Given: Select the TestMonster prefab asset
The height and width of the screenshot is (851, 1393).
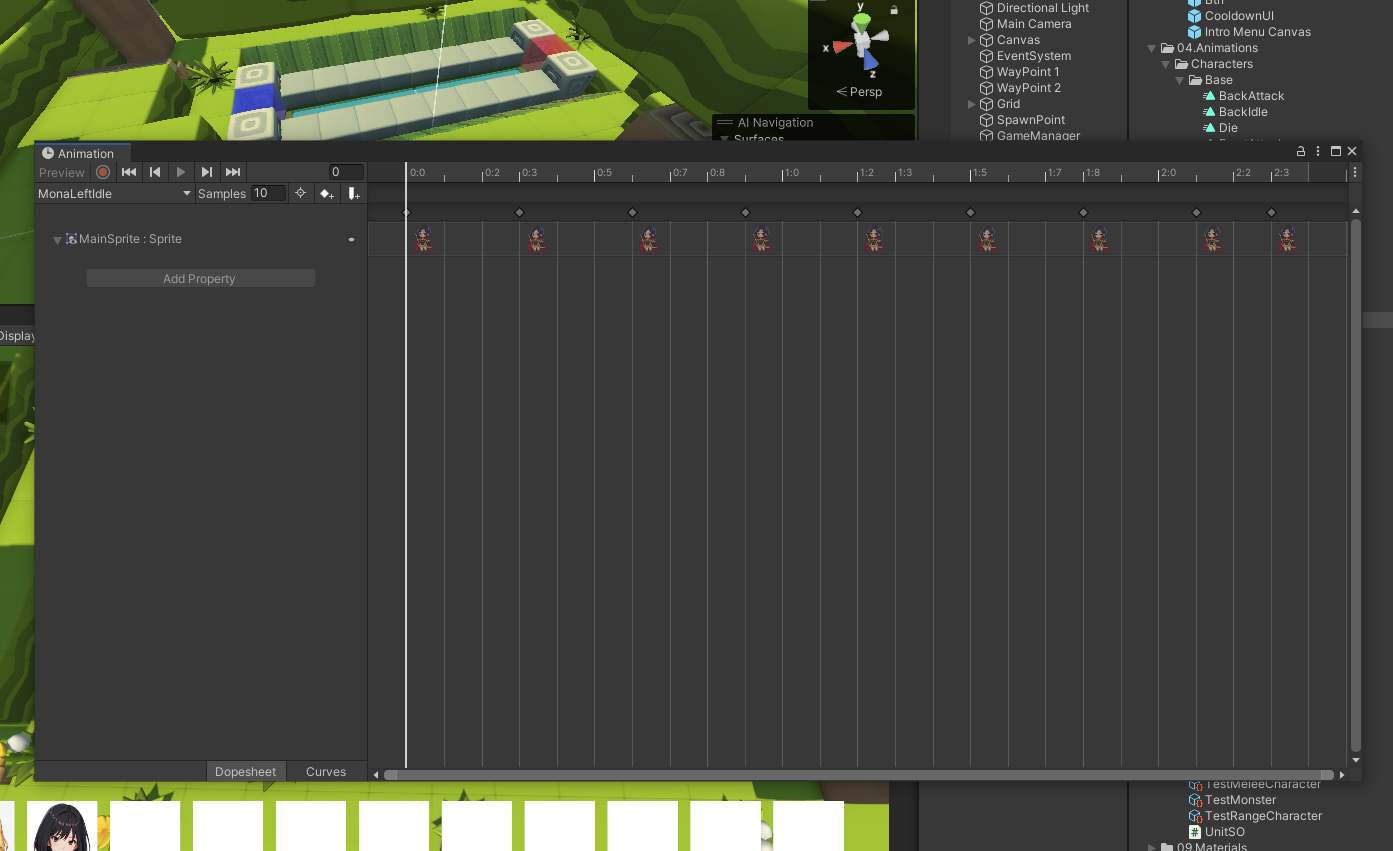Looking at the screenshot, I should click(x=1240, y=800).
